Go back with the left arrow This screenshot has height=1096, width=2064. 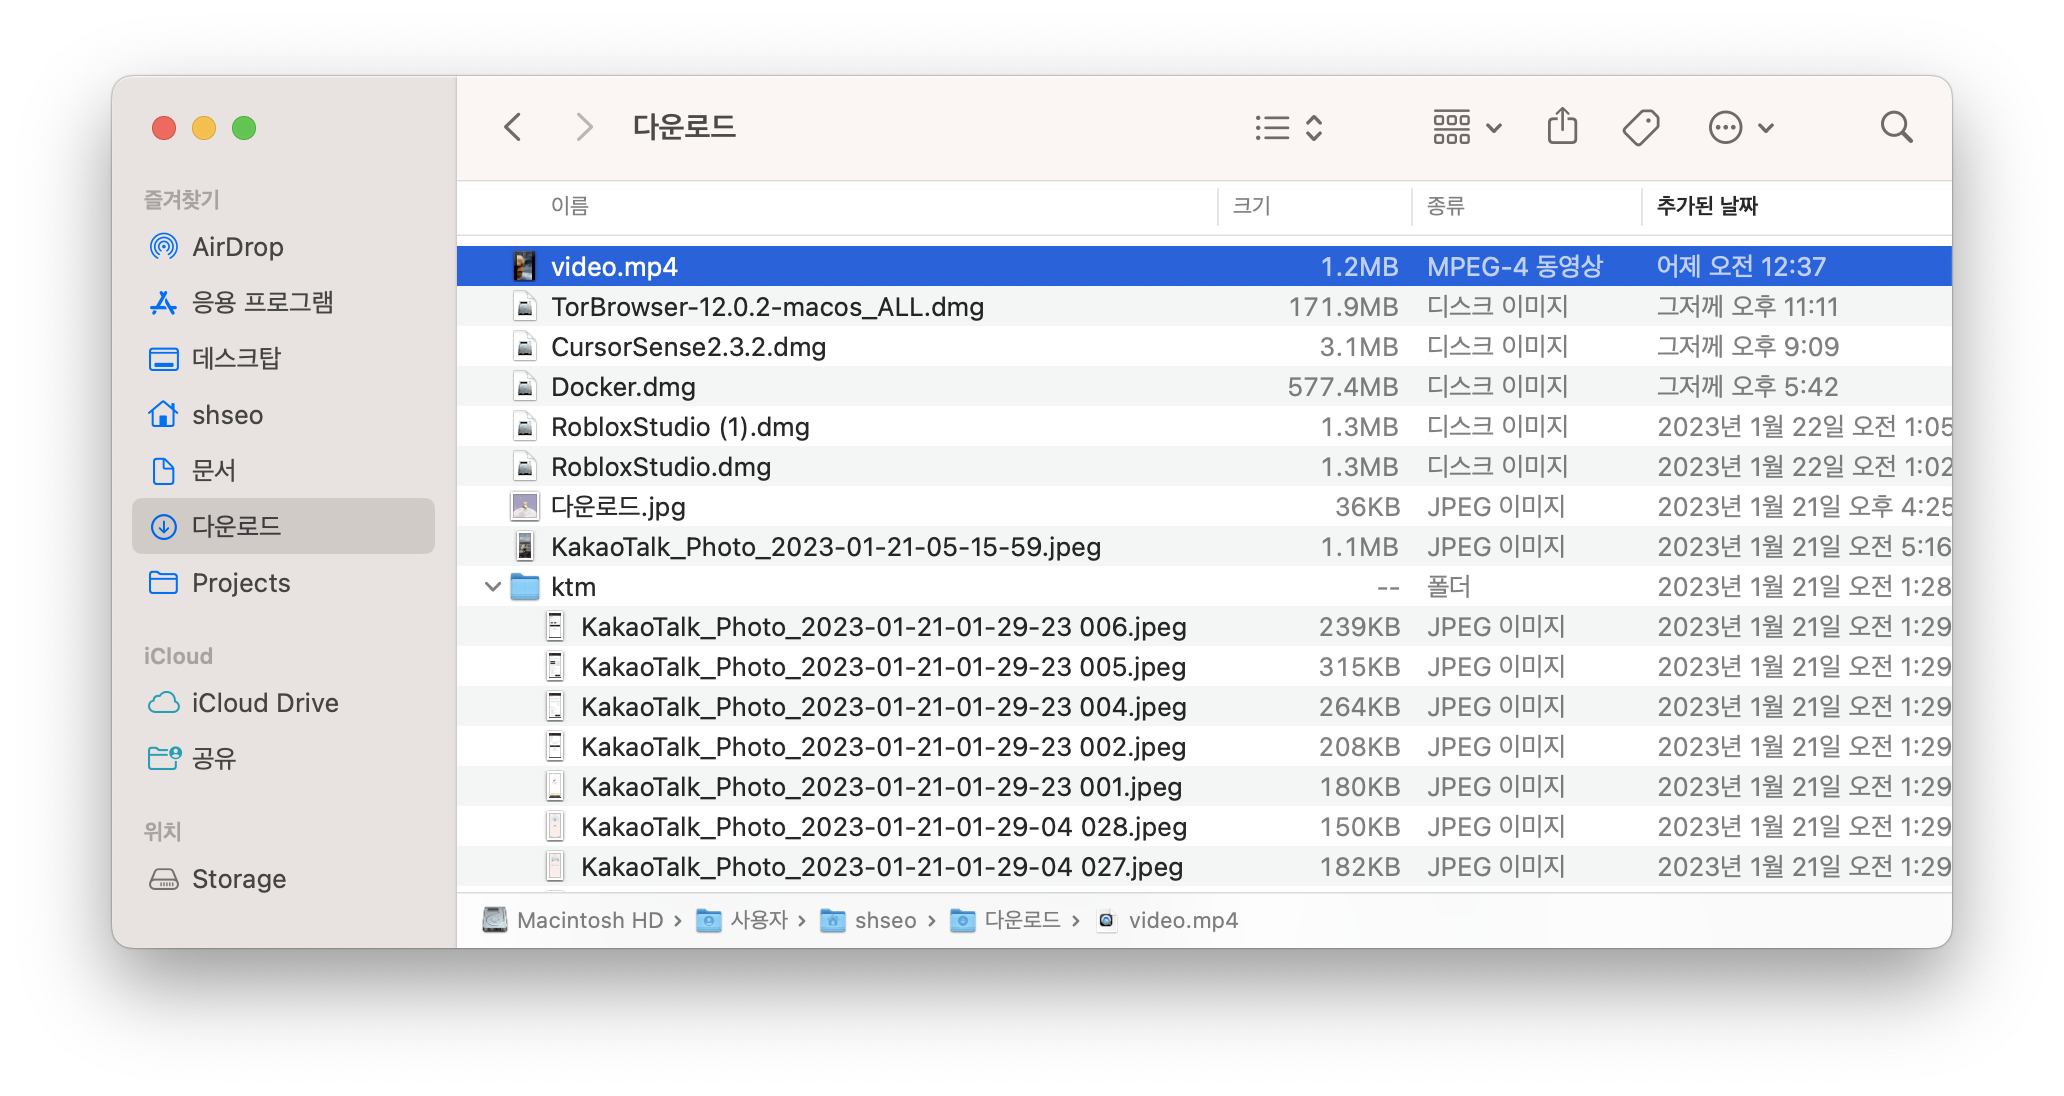(x=513, y=128)
